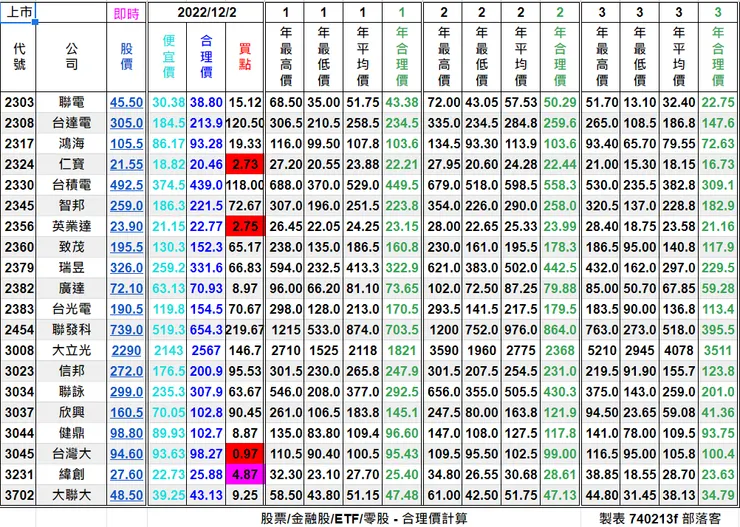Screen dimensions: 740x527
Task: Follow the 105.5 price link for 鴻海
Action: 126,144
